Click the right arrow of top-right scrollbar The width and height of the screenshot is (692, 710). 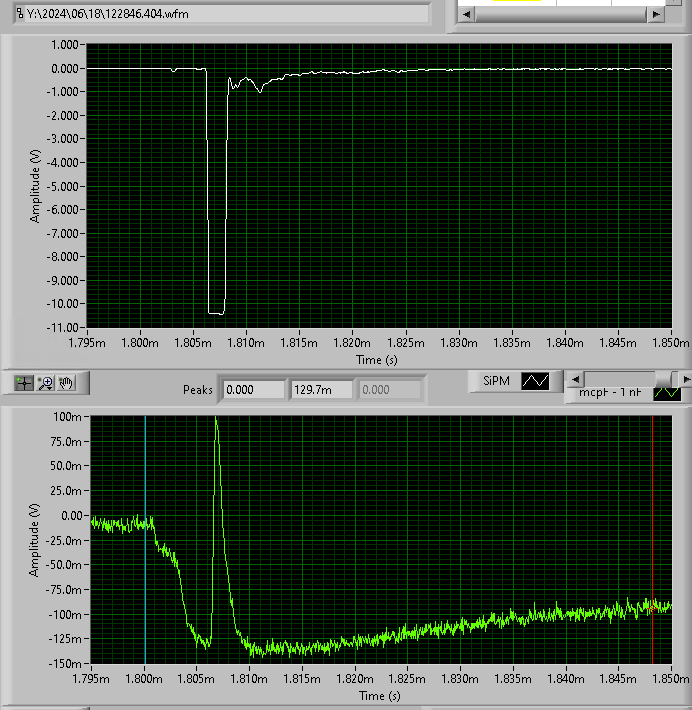656,14
